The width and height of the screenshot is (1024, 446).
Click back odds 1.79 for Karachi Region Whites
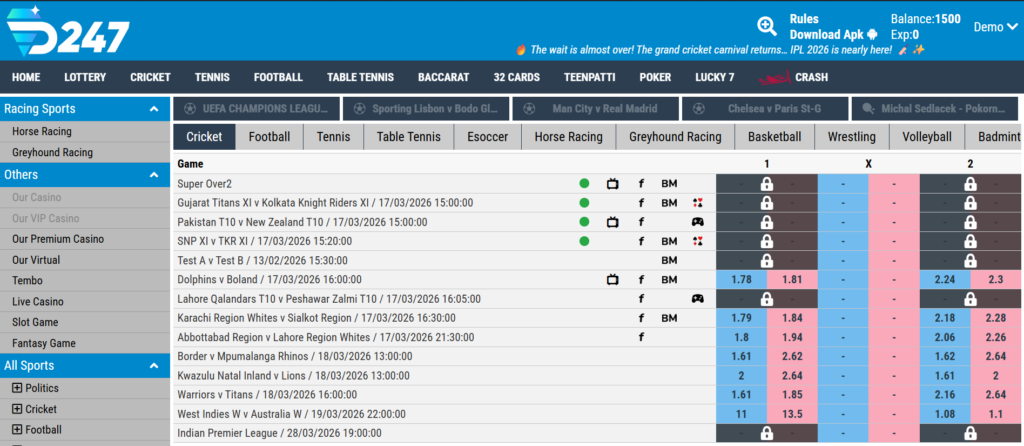(741, 318)
